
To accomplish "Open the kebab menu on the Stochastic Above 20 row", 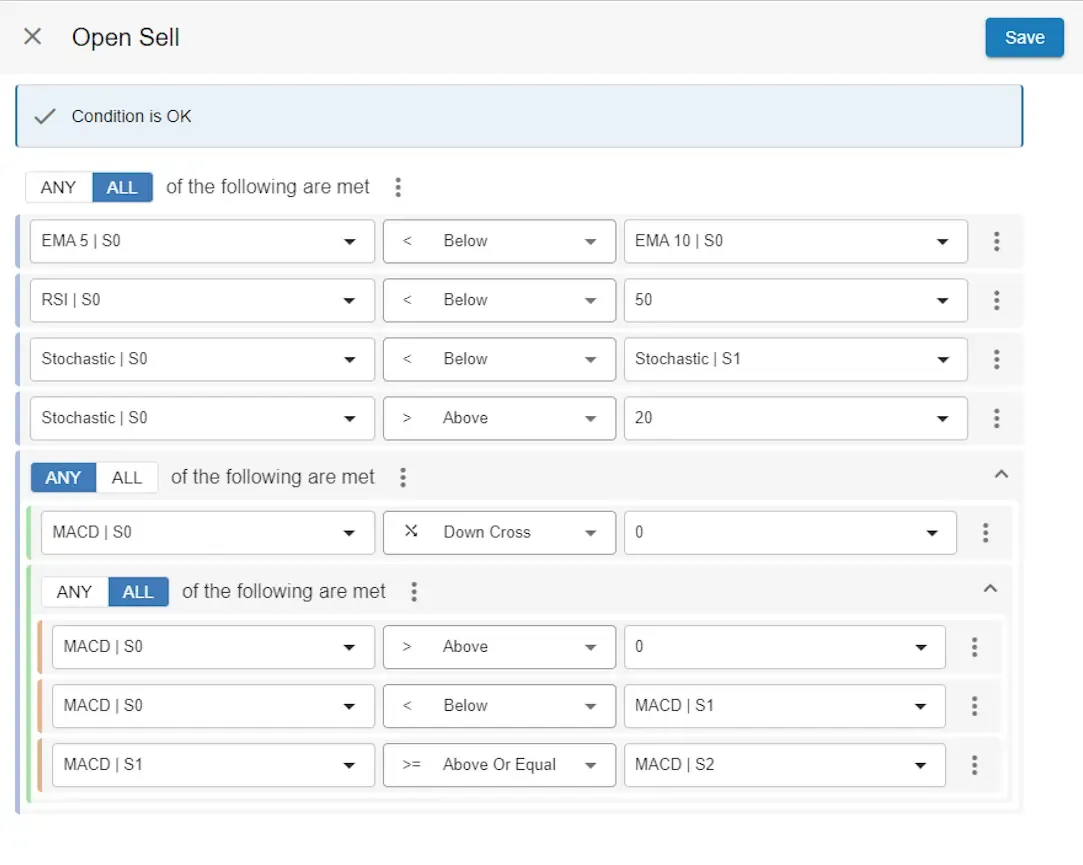I will tap(997, 418).
